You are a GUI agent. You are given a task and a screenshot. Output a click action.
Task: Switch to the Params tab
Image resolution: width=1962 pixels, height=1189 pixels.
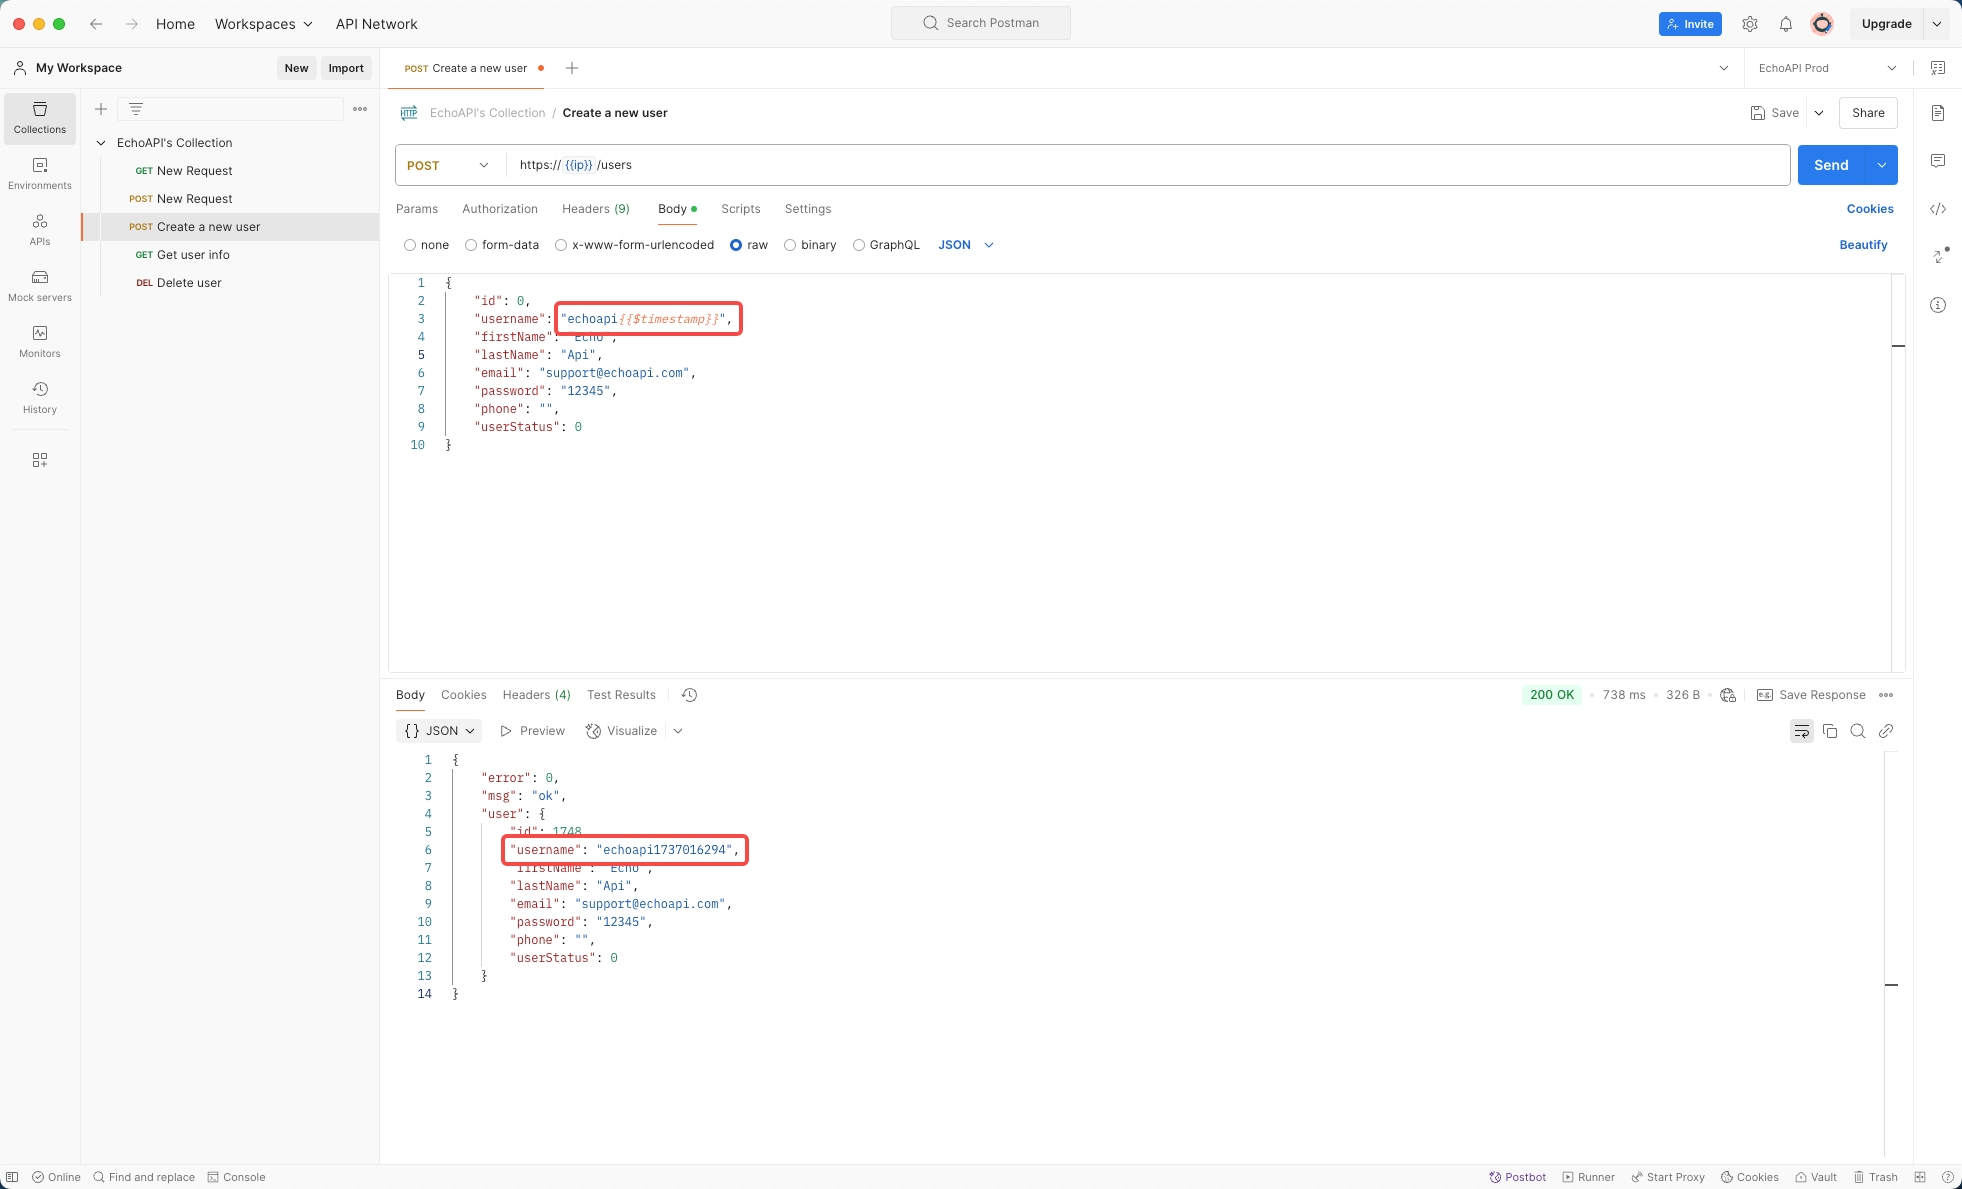417,209
